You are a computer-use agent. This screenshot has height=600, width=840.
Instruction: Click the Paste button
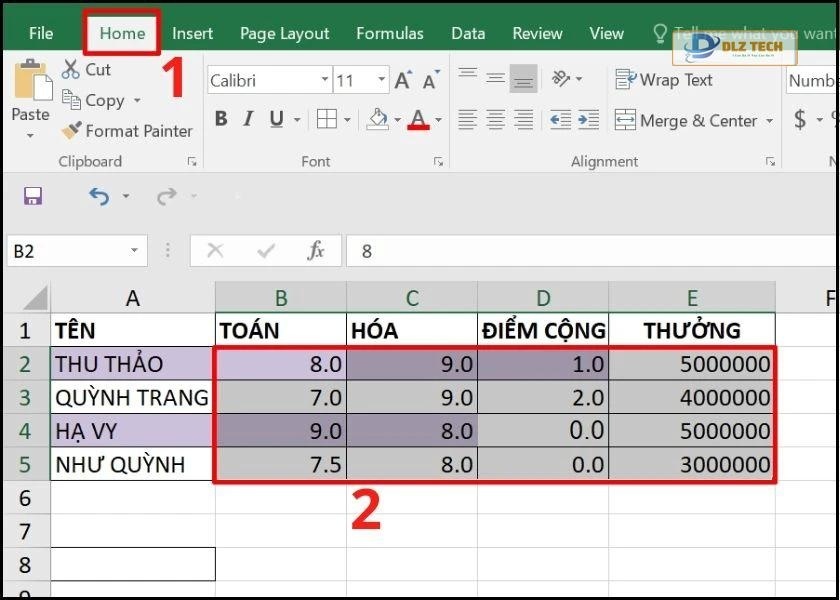coord(30,97)
